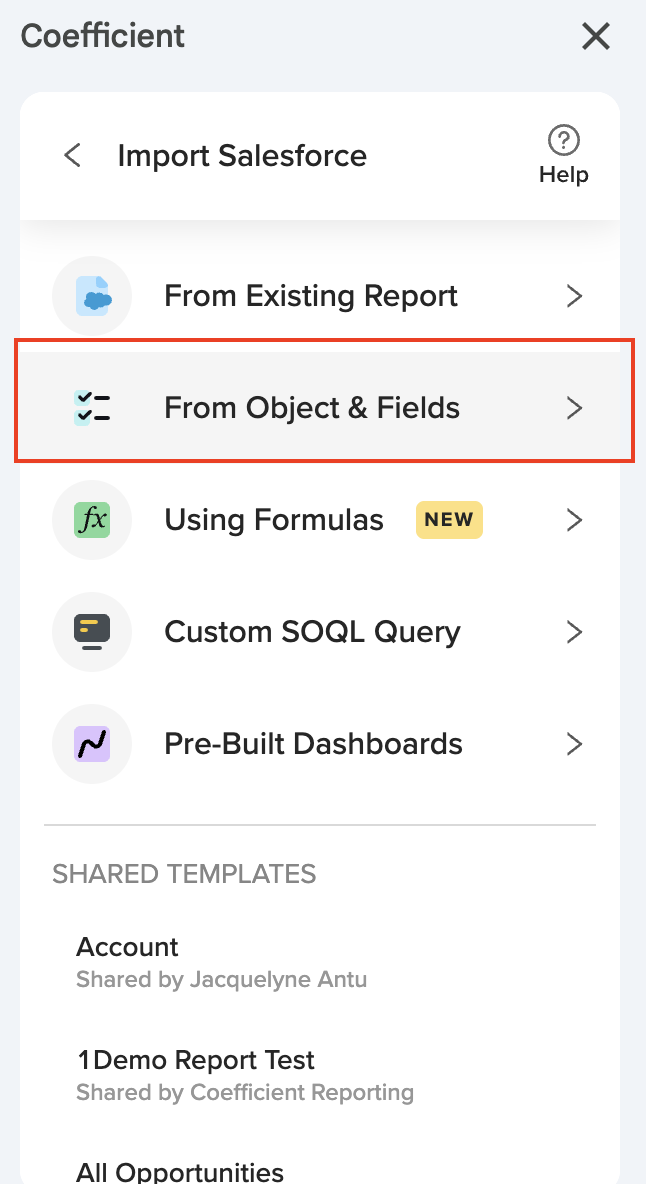Go back using the left arrow

pyautogui.click(x=72, y=156)
